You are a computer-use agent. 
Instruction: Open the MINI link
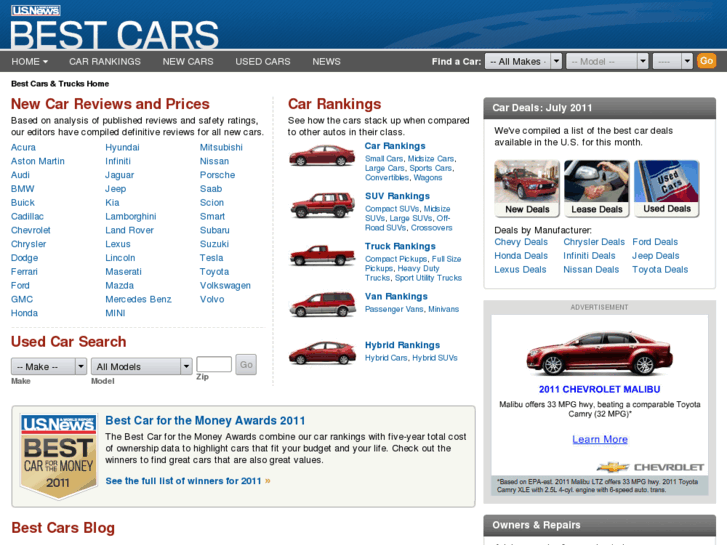pyautogui.click(x=115, y=313)
